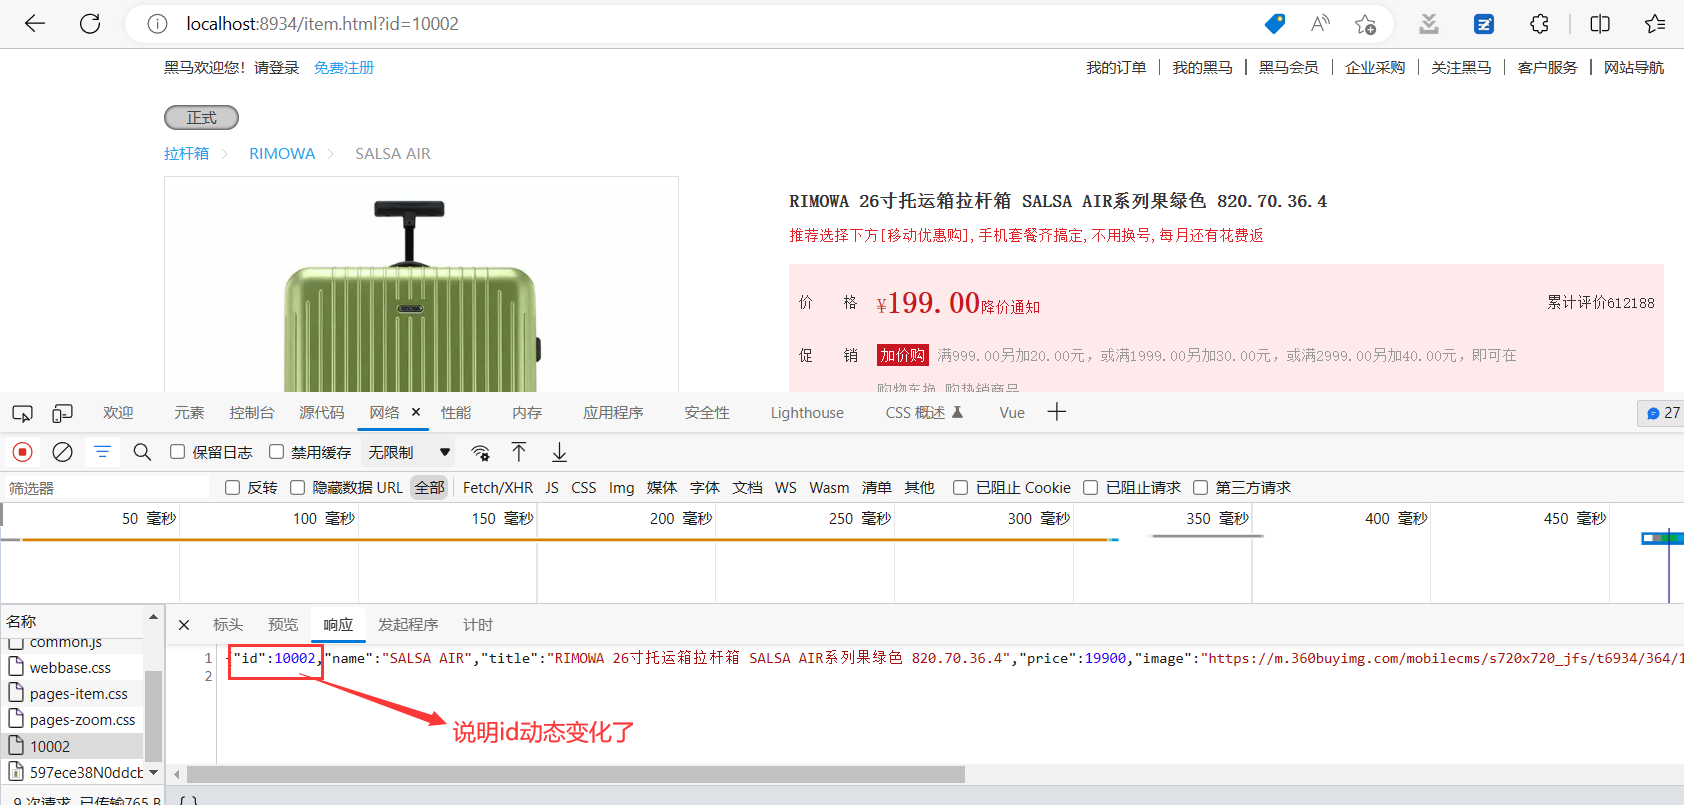Open the downloads icon in toolbar
The image size is (1684, 805).
tap(1429, 24)
